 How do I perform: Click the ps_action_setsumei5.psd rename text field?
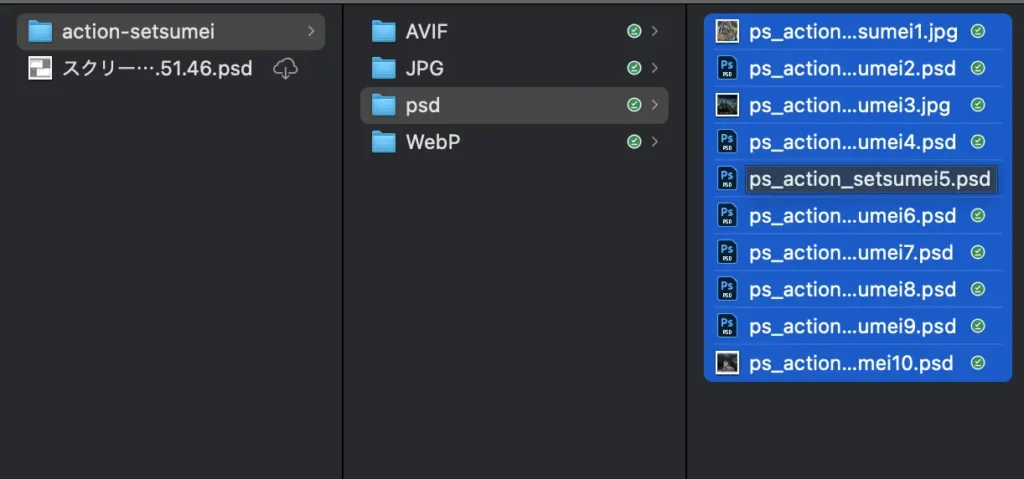pyautogui.click(x=869, y=179)
